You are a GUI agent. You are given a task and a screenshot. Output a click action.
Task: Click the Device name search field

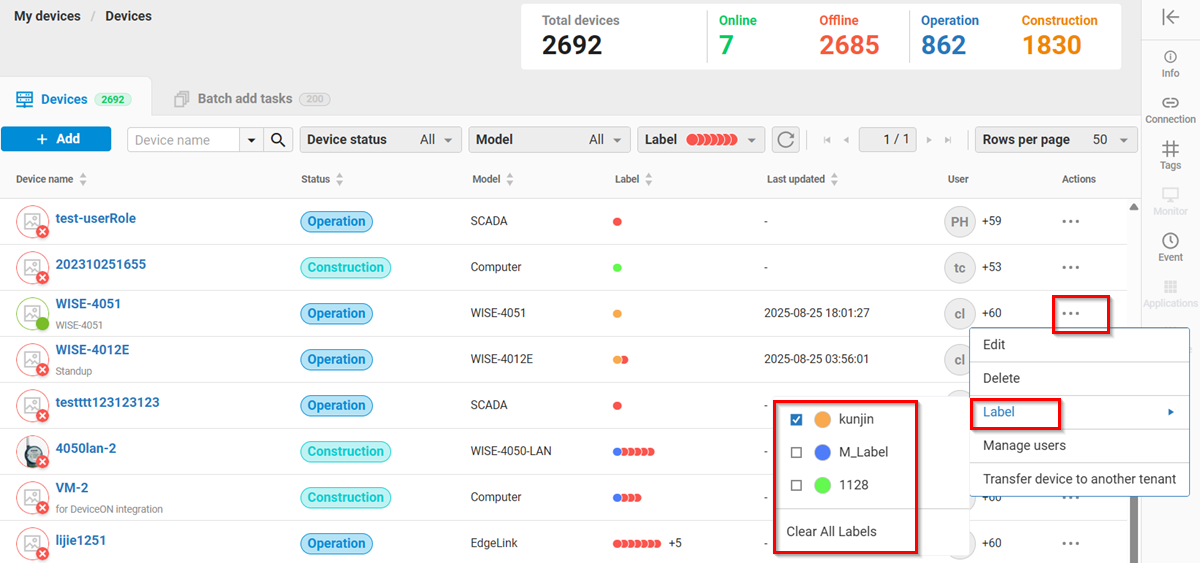184,140
